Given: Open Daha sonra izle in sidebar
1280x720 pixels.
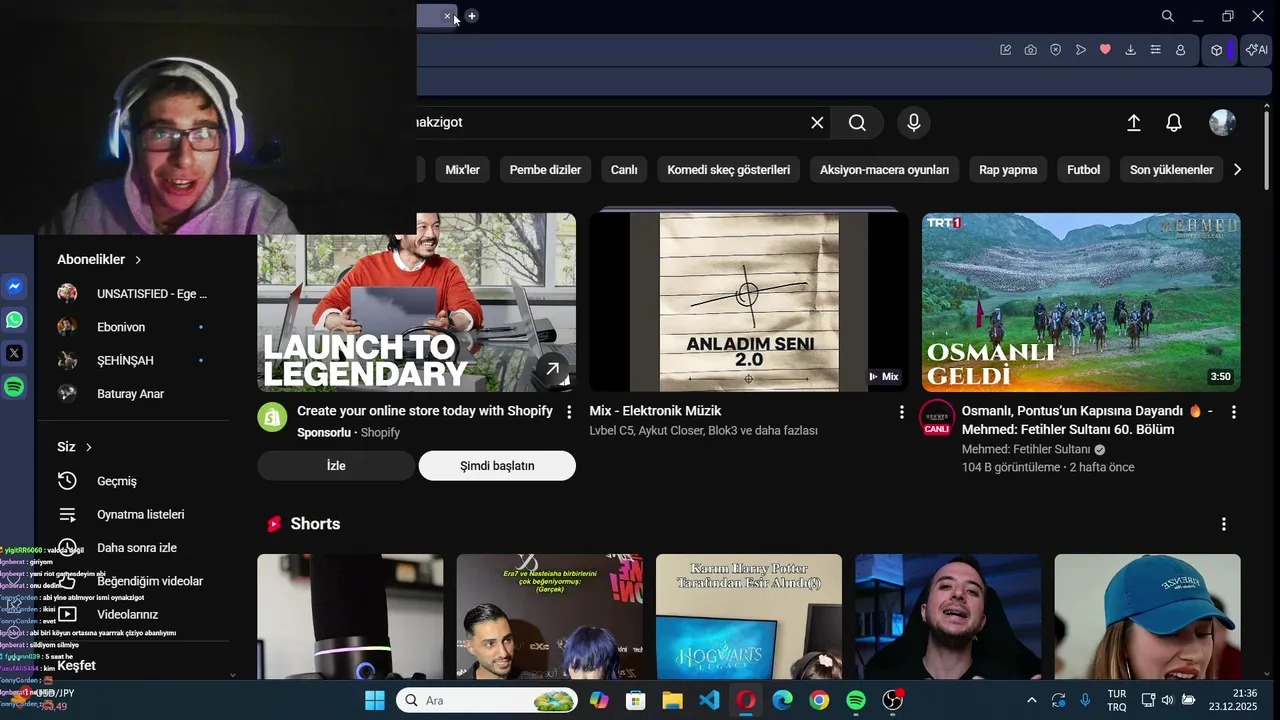Looking at the screenshot, I should pos(136,548).
